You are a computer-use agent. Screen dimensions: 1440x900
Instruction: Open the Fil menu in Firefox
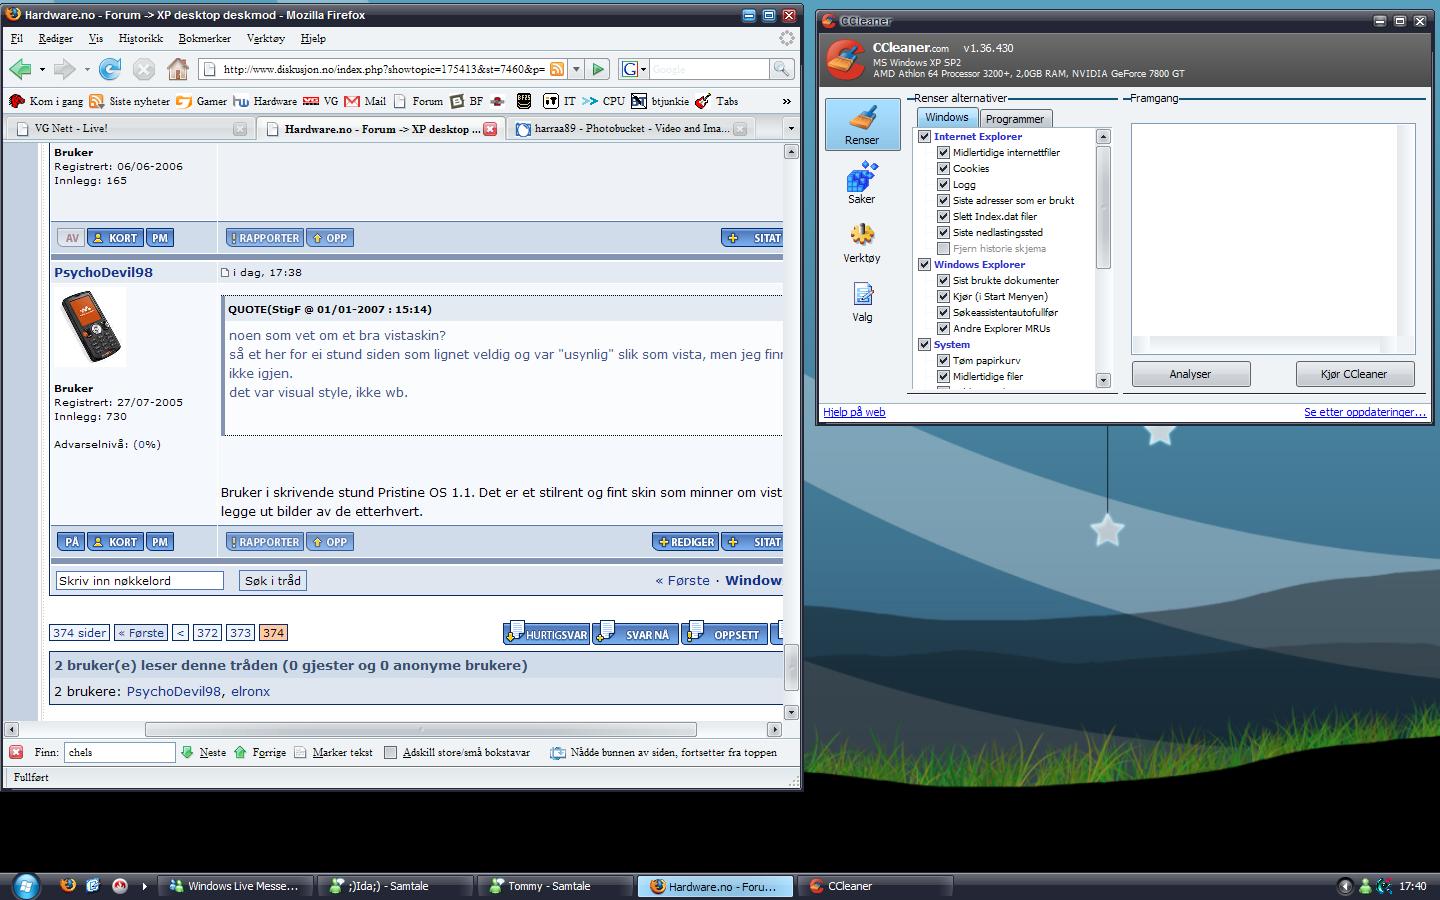17,38
